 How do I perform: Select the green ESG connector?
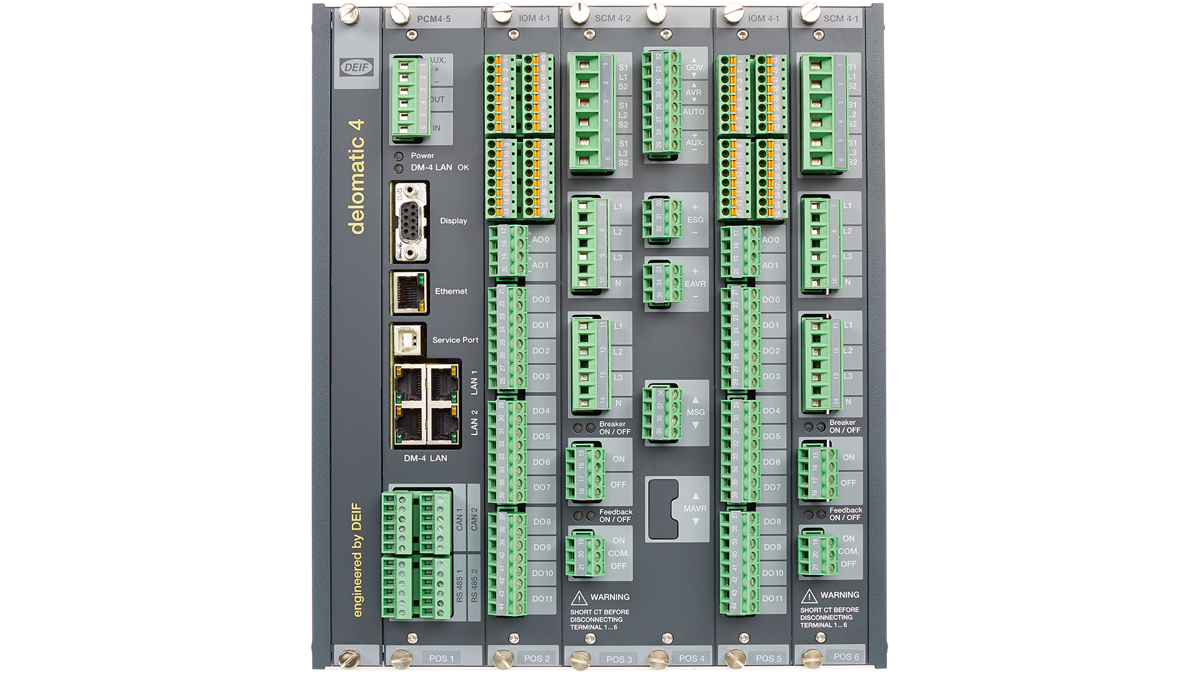click(662, 218)
